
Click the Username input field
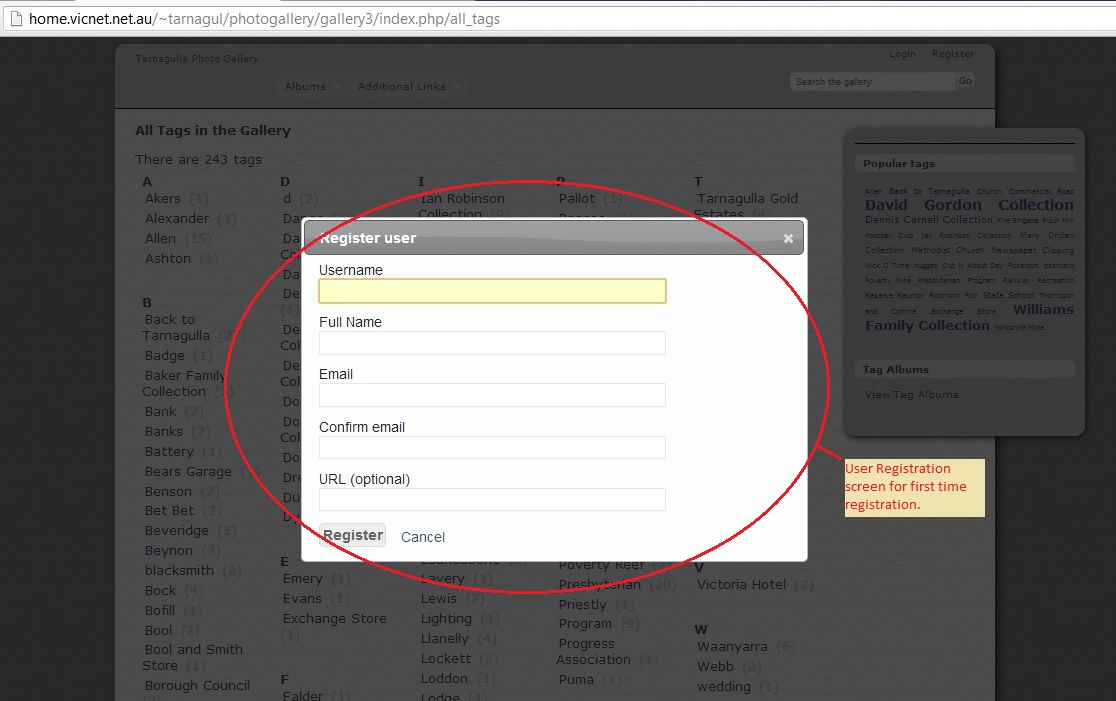point(492,291)
